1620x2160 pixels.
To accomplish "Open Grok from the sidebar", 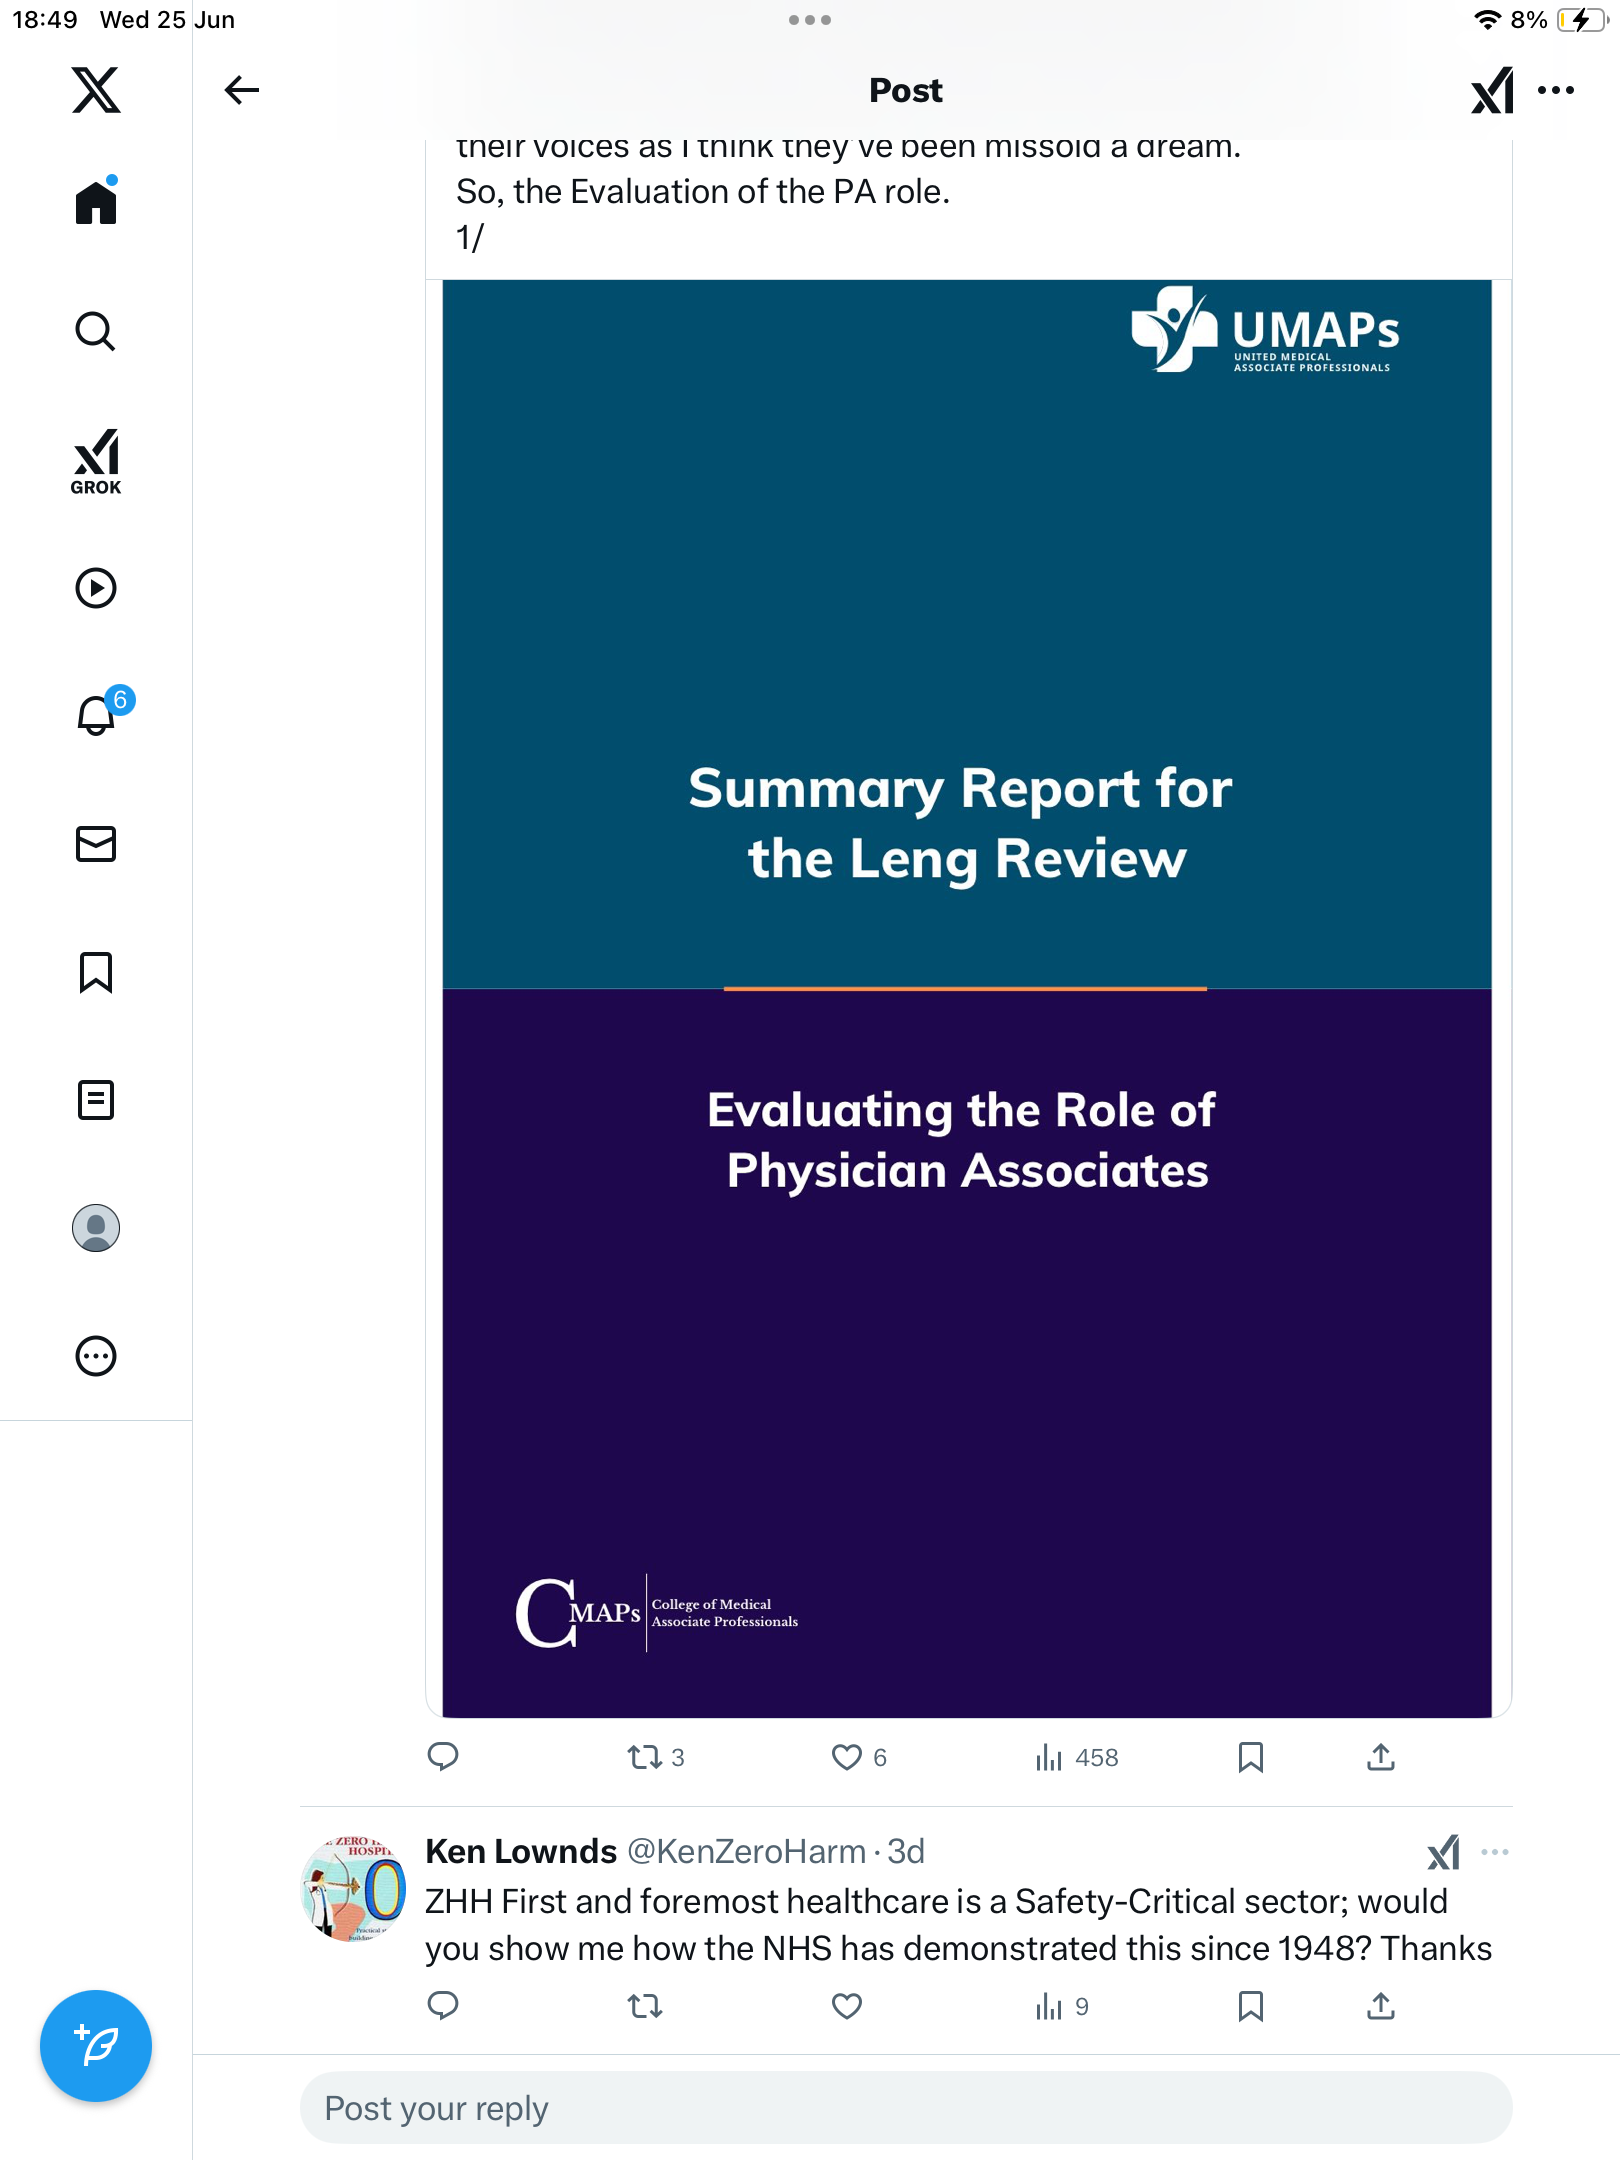I will click(96, 462).
